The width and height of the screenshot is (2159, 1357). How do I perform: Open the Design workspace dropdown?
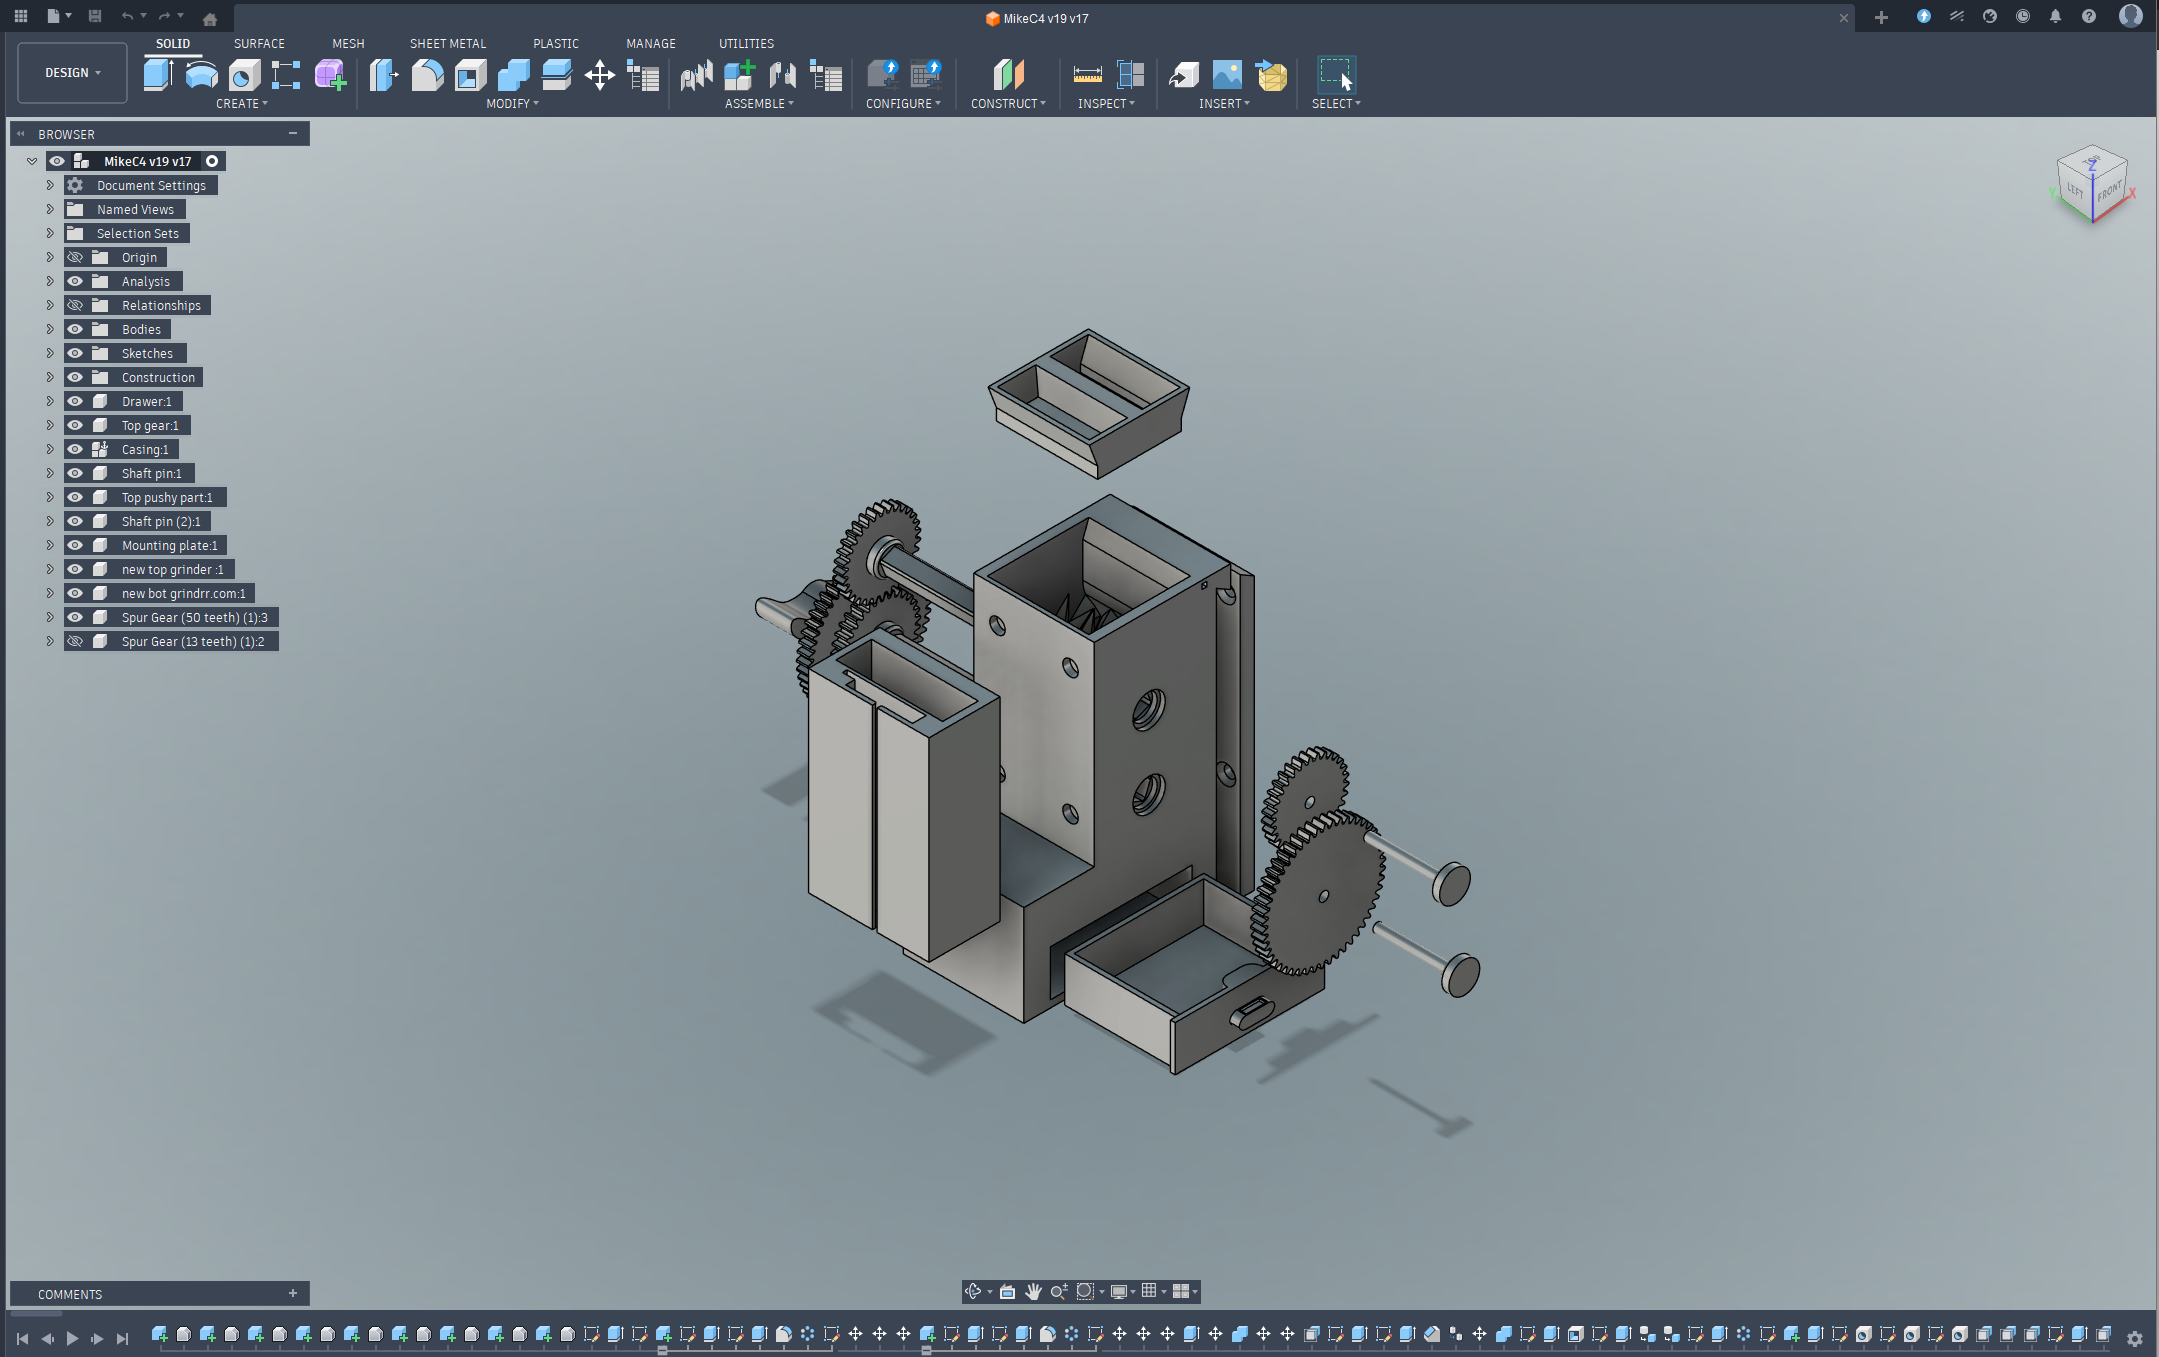[x=72, y=73]
